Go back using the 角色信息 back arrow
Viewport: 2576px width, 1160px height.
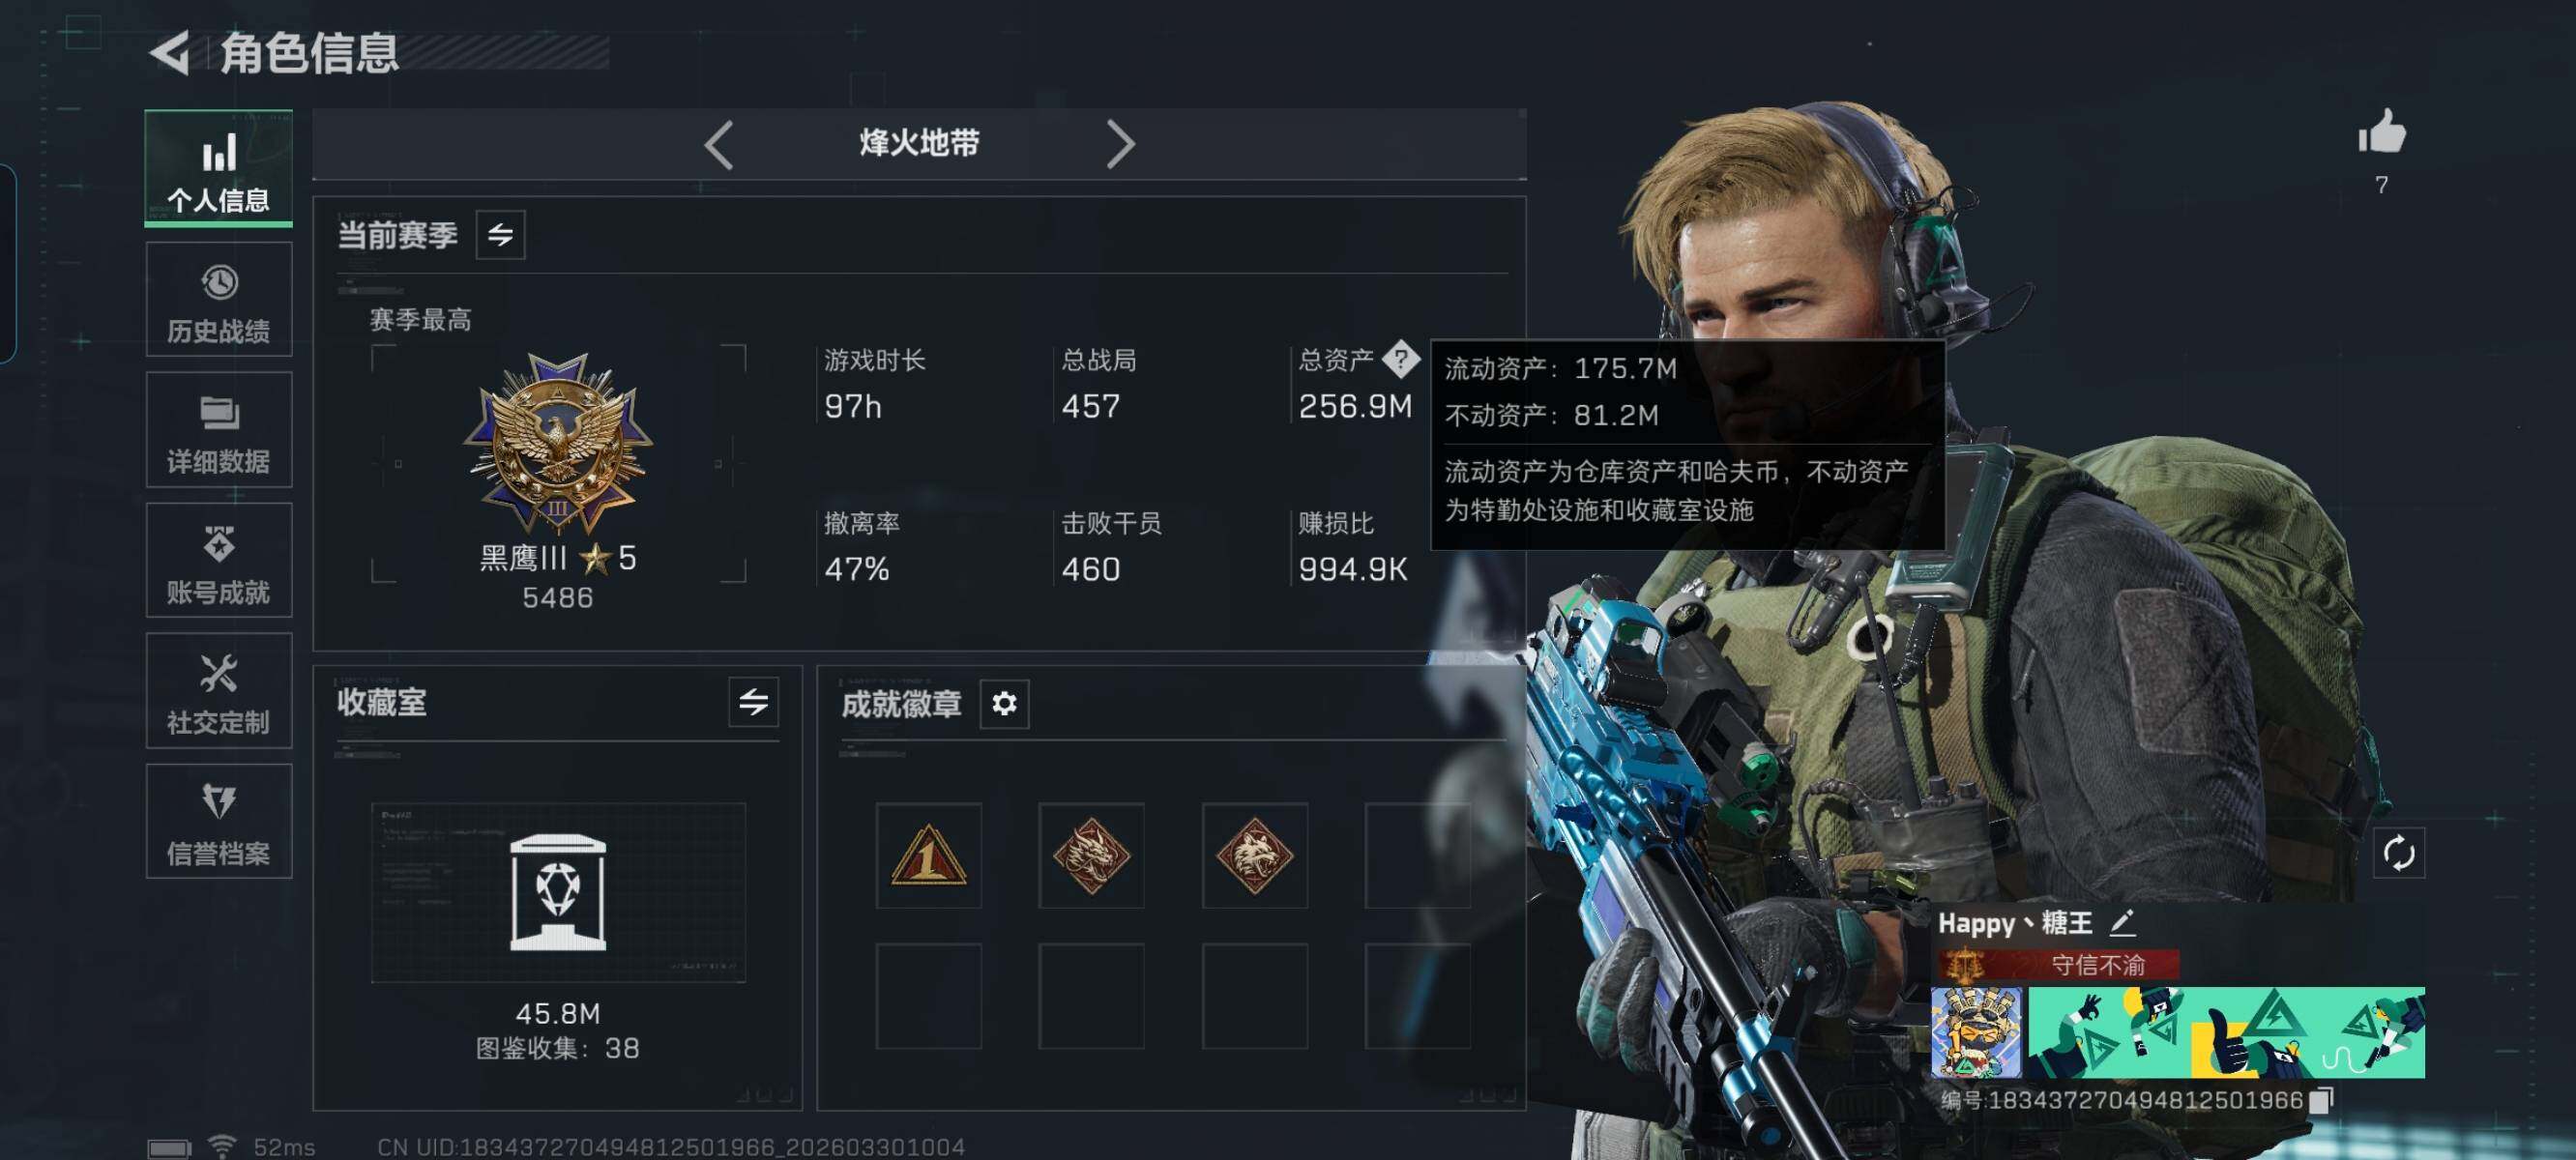(x=170, y=53)
